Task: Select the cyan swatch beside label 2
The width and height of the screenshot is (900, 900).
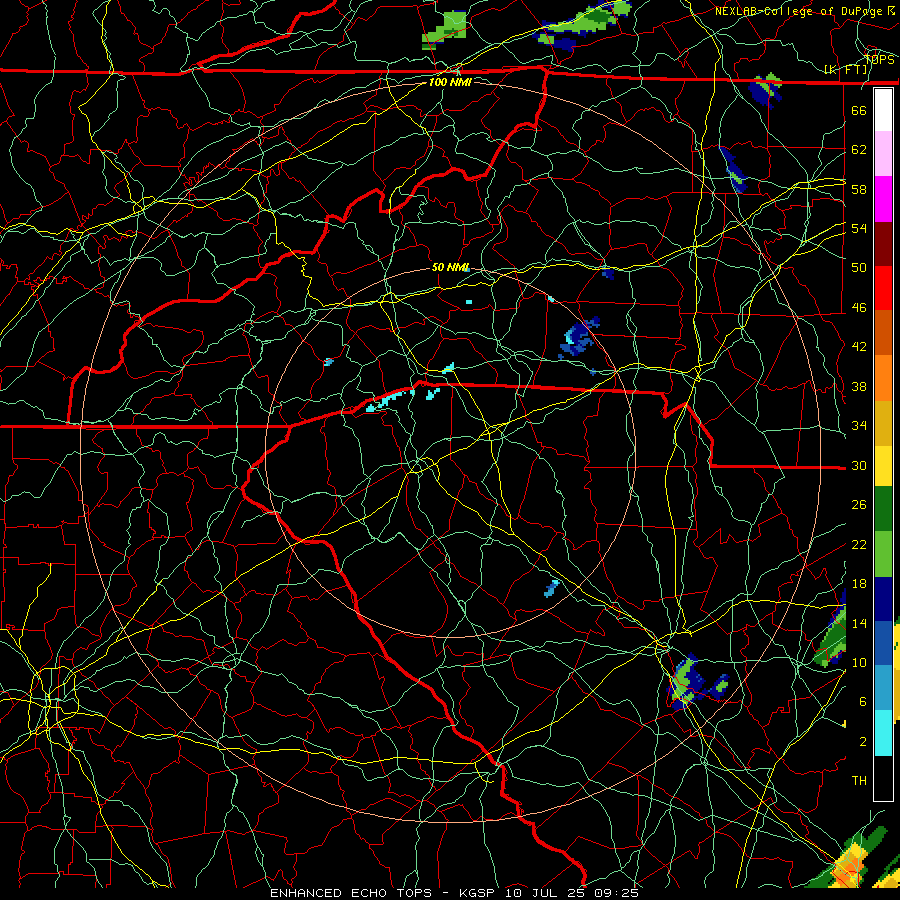Action: [883, 732]
